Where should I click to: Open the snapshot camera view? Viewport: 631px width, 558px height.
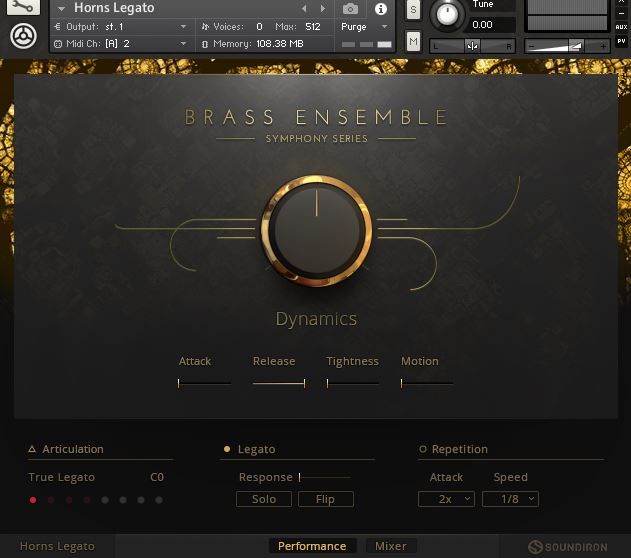[x=349, y=9]
